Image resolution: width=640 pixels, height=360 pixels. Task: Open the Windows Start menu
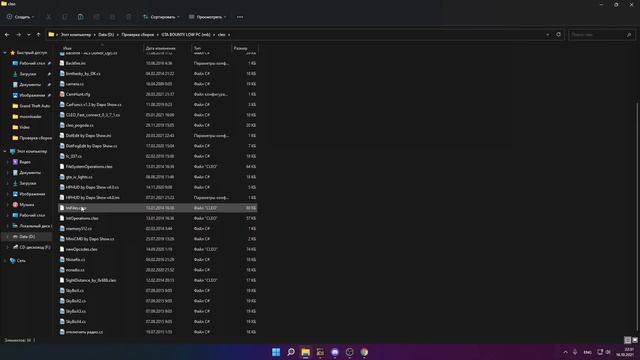pyautogui.click(x=276, y=352)
